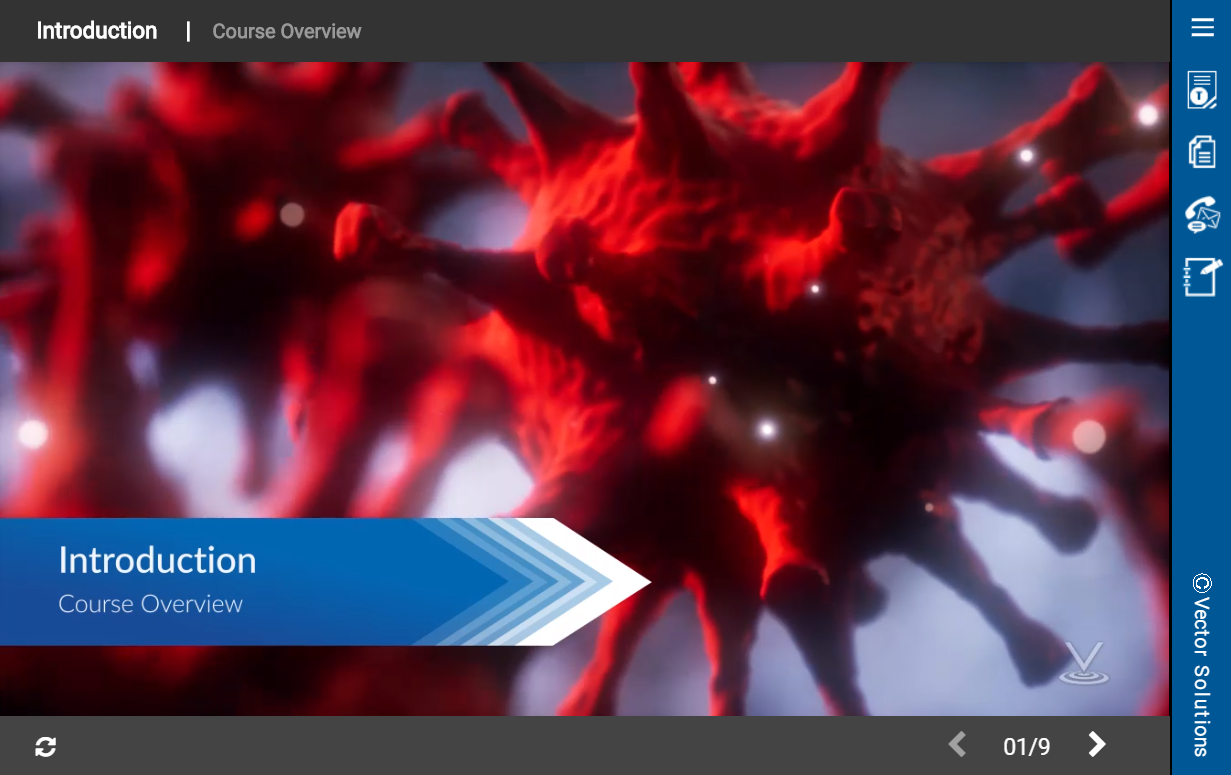Click Course Overview subtitle on blue banner

(151, 604)
